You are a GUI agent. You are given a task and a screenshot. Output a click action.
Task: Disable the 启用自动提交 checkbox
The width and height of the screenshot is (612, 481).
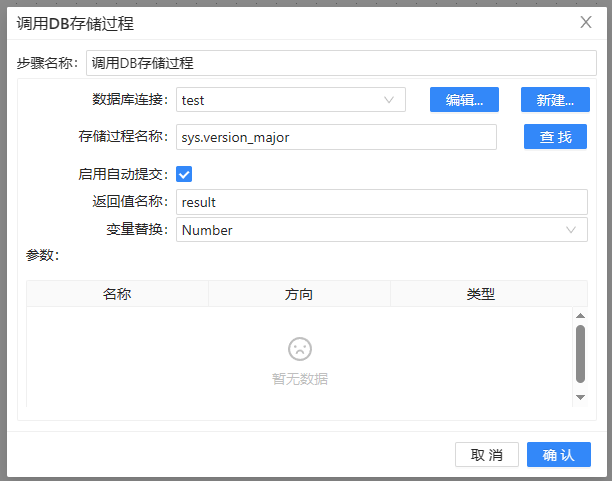(184, 174)
